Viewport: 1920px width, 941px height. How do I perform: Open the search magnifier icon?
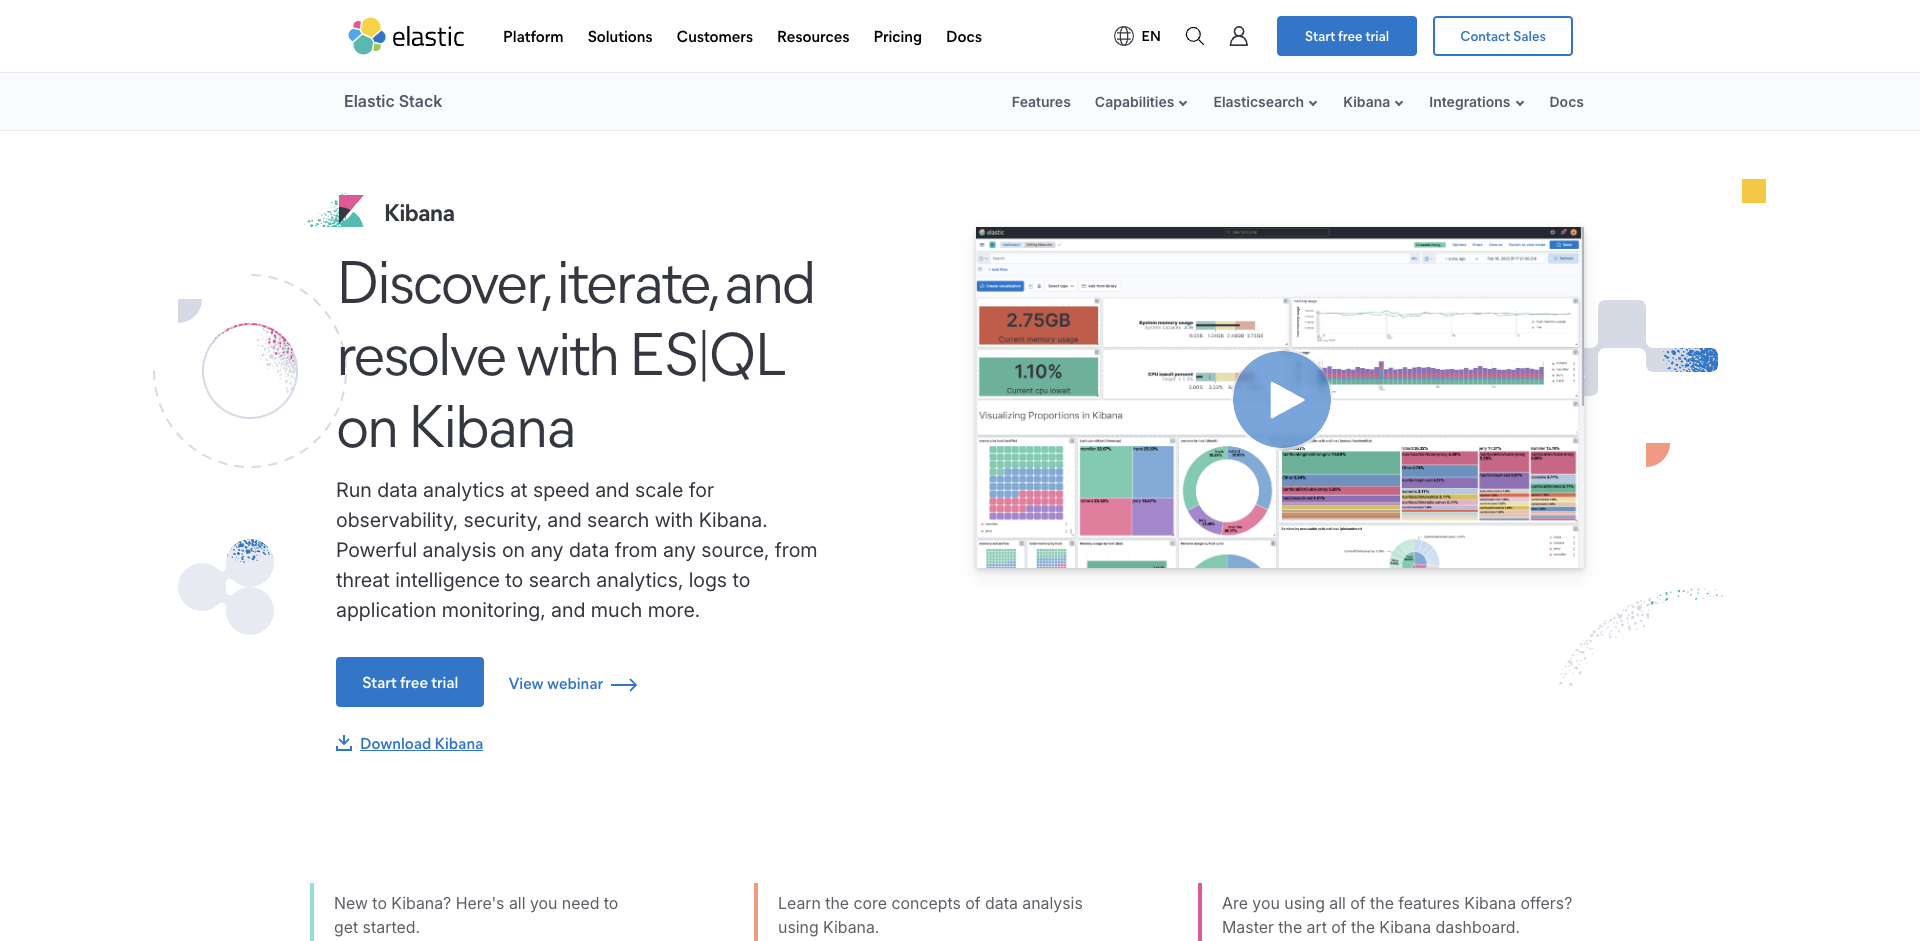pos(1194,36)
